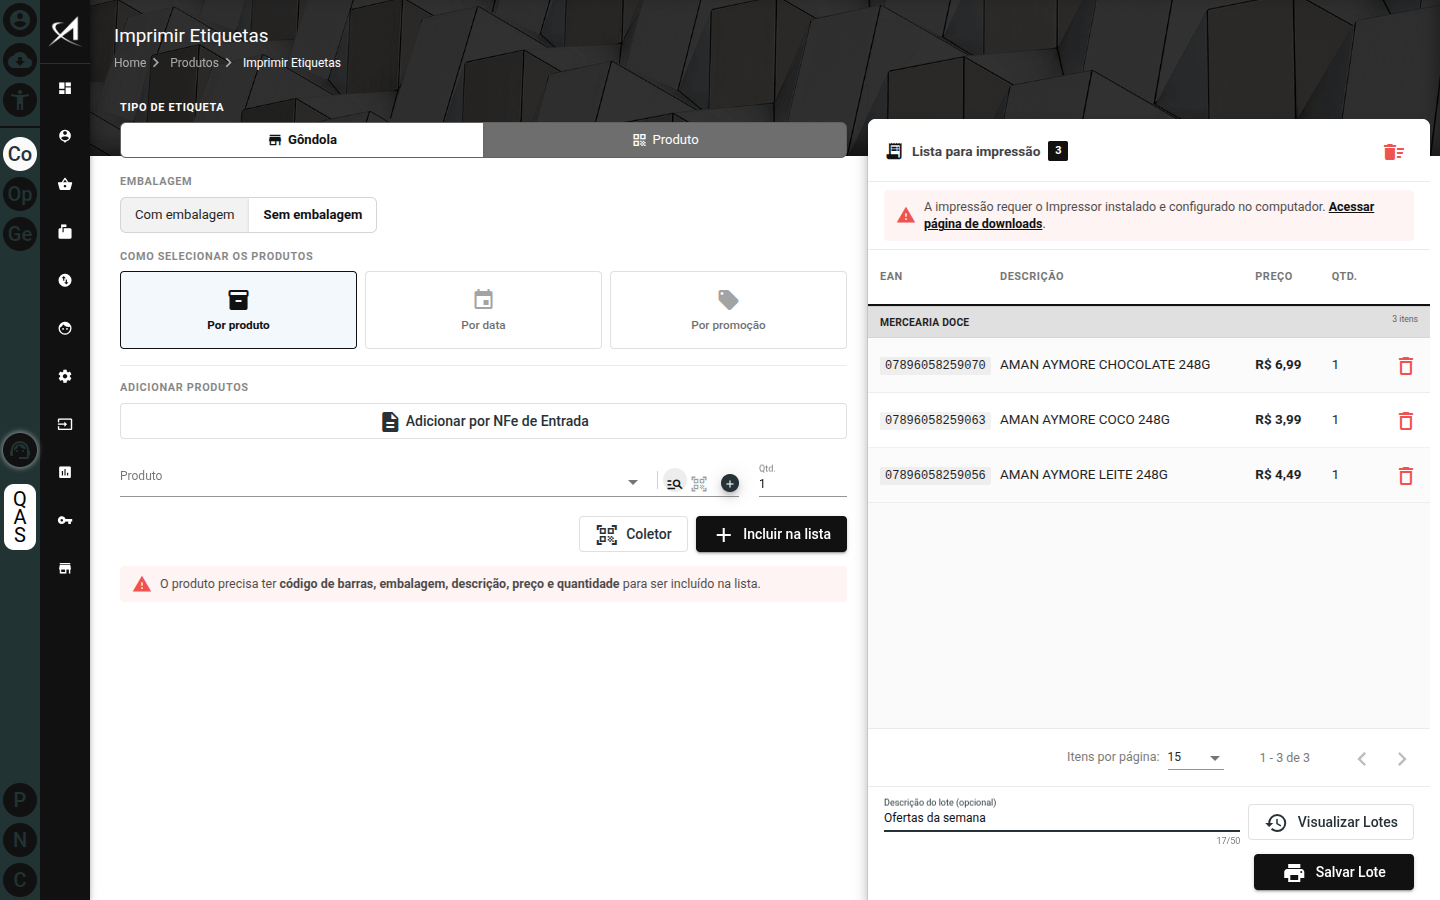
Task: Click the round plus icon near product field
Action: (730, 483)
